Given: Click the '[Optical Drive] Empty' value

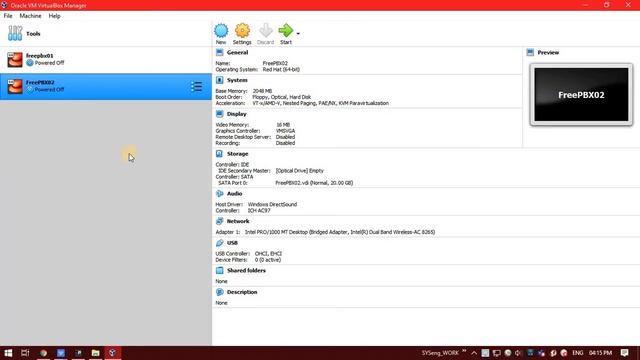Looking at the screenshot, I should point(300,171).
